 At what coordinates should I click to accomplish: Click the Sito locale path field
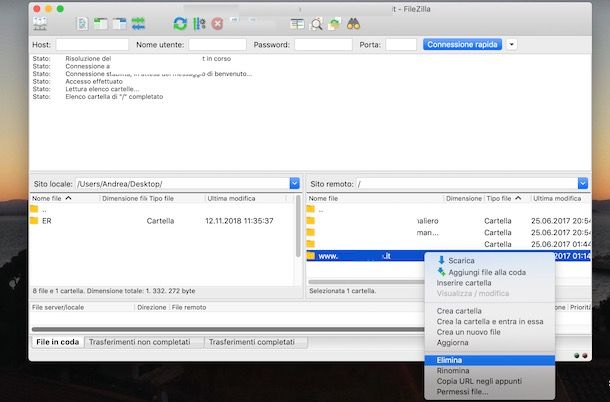point(183,184)
